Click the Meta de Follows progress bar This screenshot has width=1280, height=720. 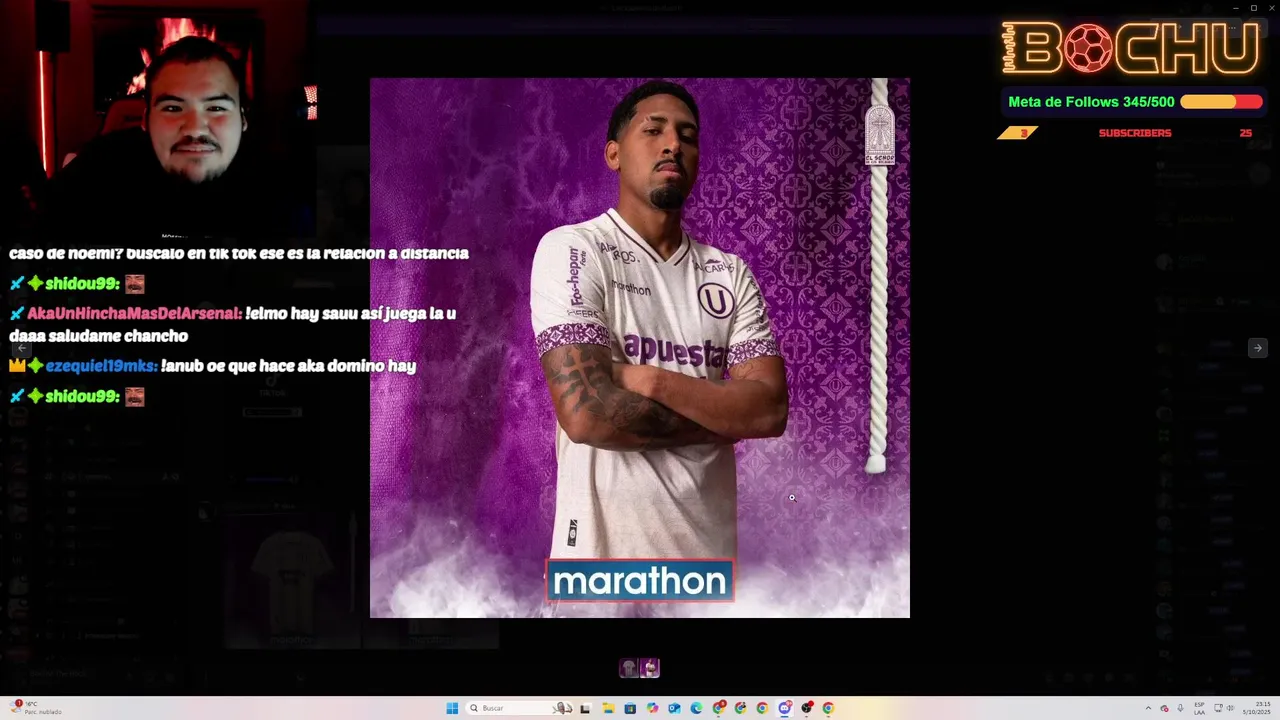pyautogui.click(x=1221, y=102)
